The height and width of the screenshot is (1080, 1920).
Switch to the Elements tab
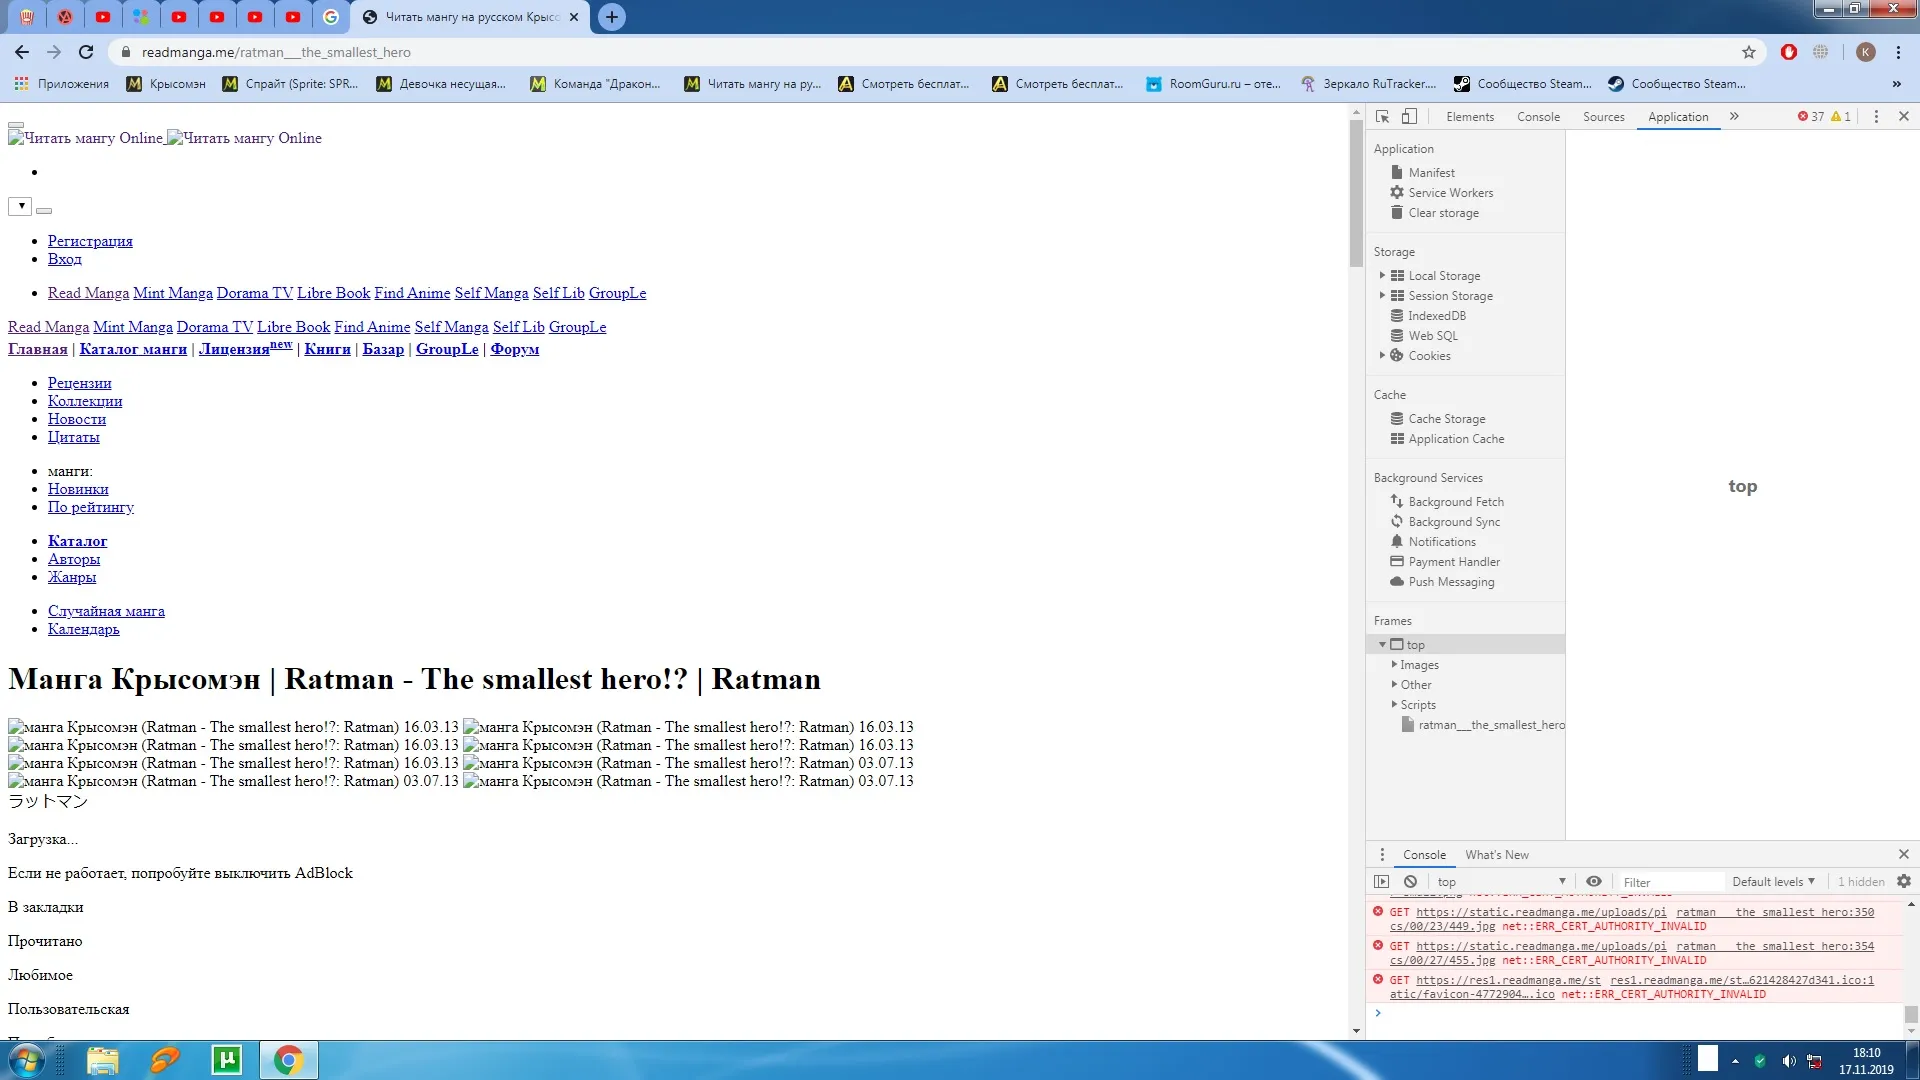click(1470, 117)
